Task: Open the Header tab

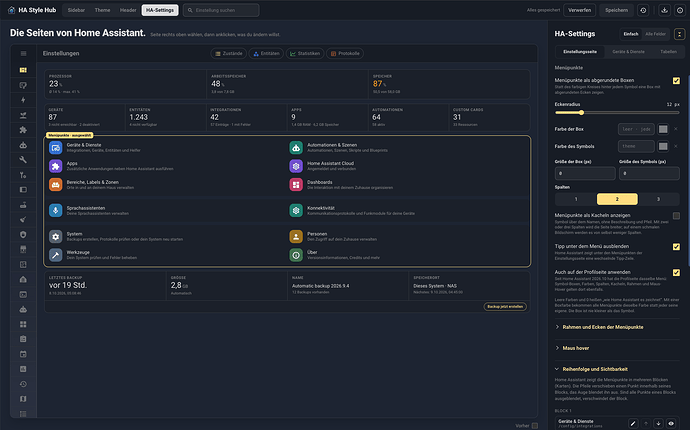Action: (x=128, y=10)
